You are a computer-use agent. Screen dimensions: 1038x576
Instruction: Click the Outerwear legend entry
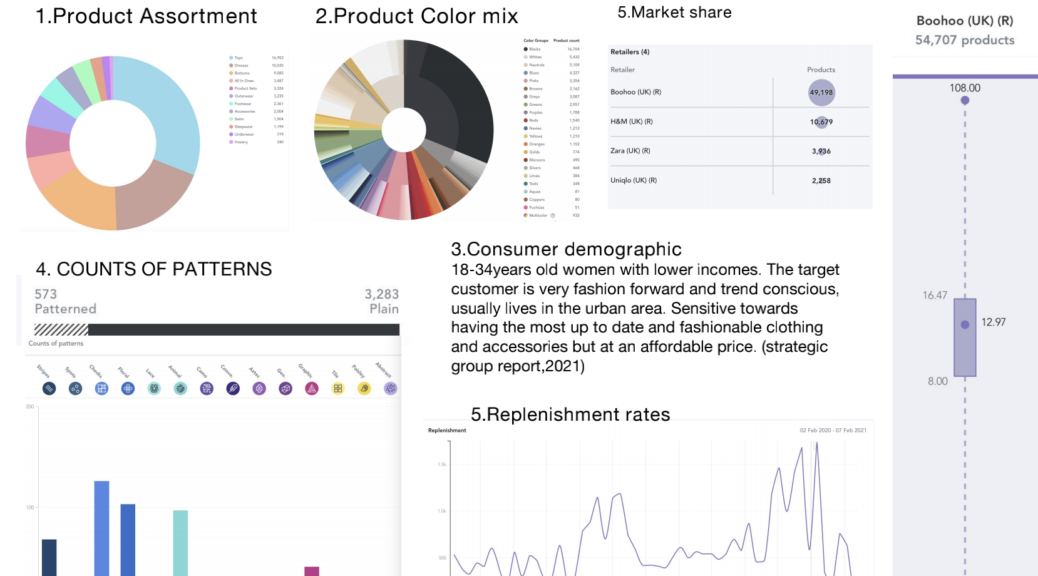click(257, 96)
